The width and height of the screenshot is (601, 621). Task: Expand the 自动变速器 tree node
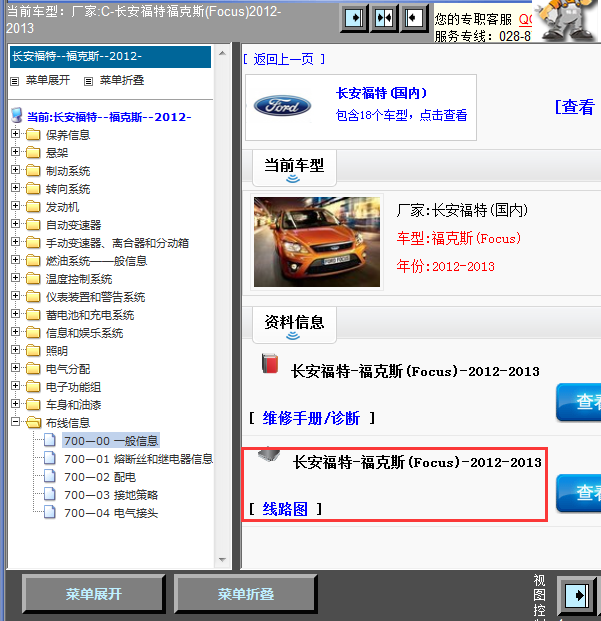pos(15,224)
